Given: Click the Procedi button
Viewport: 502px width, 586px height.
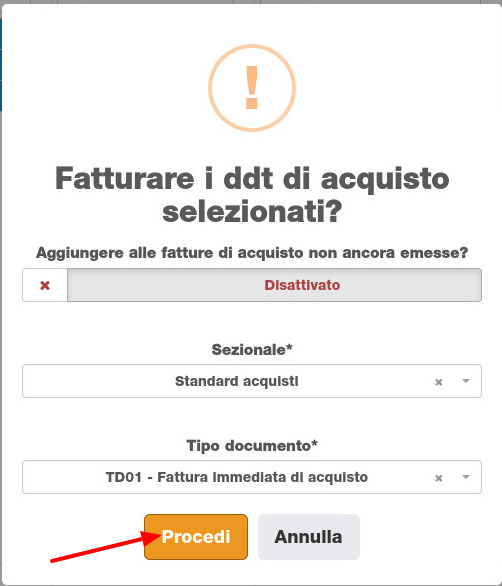Looking at the screenshot, I should tap(196, 537).
